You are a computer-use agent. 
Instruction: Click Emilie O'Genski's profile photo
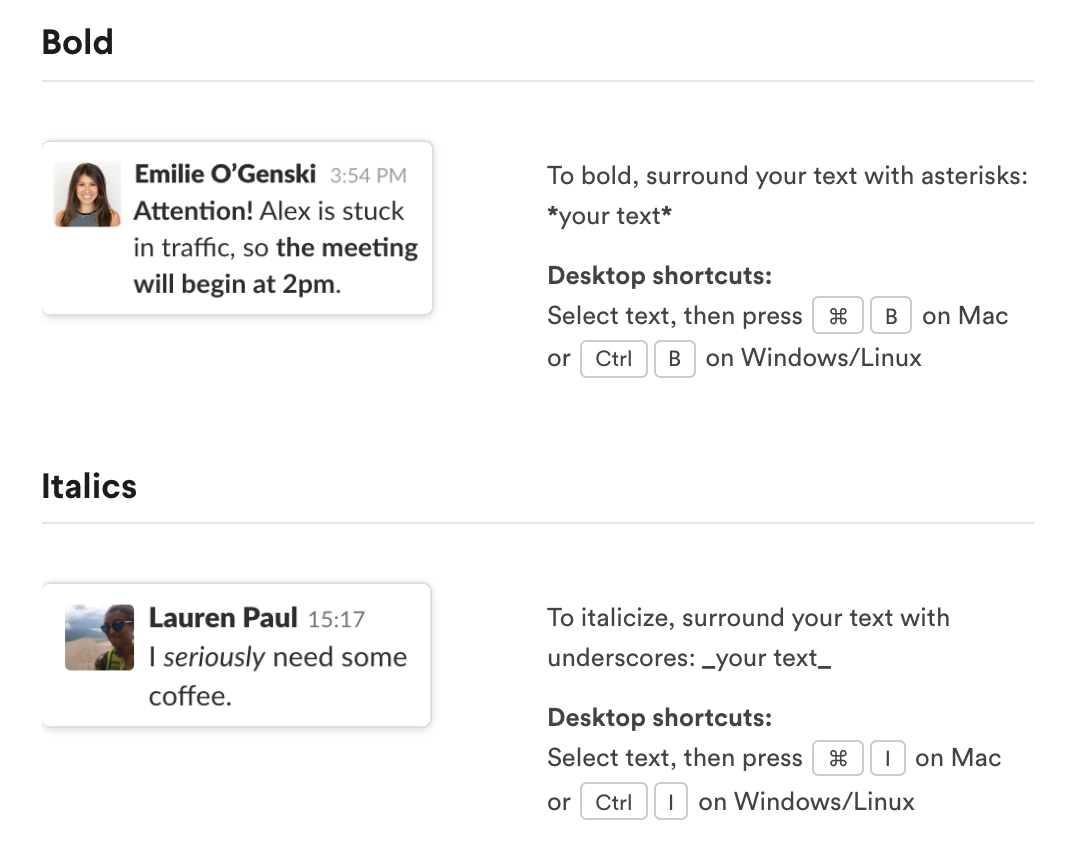[88, 194]
